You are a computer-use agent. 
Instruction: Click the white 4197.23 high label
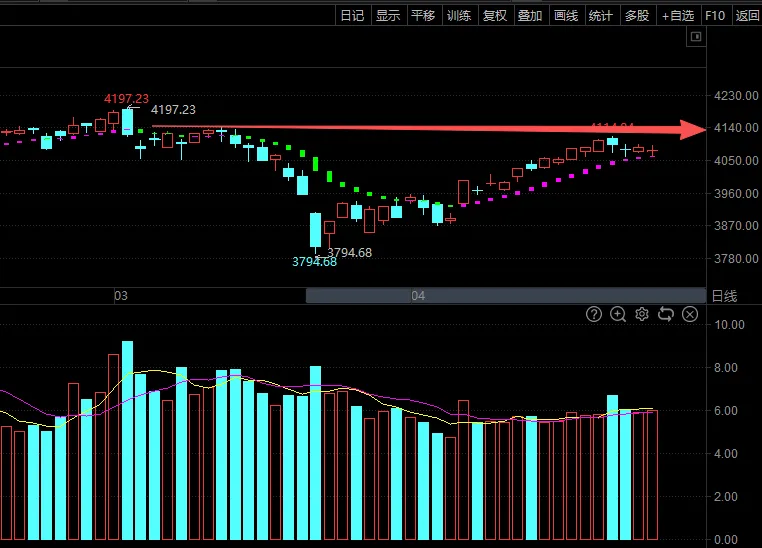(x=173, y=110)
